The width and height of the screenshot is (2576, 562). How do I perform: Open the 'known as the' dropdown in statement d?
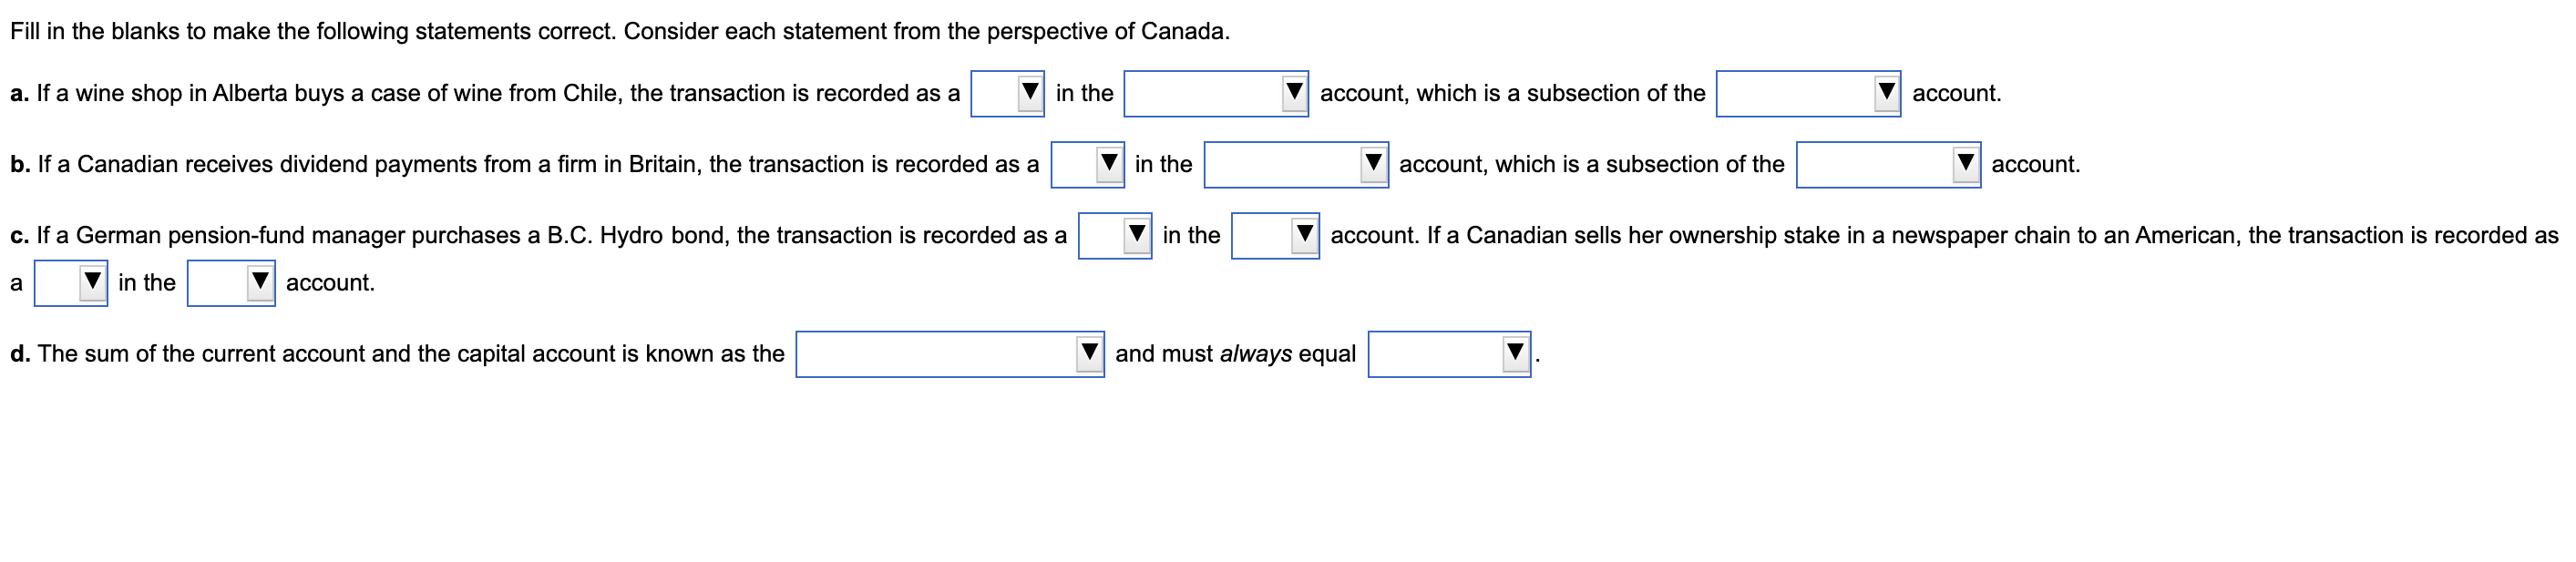950,352
